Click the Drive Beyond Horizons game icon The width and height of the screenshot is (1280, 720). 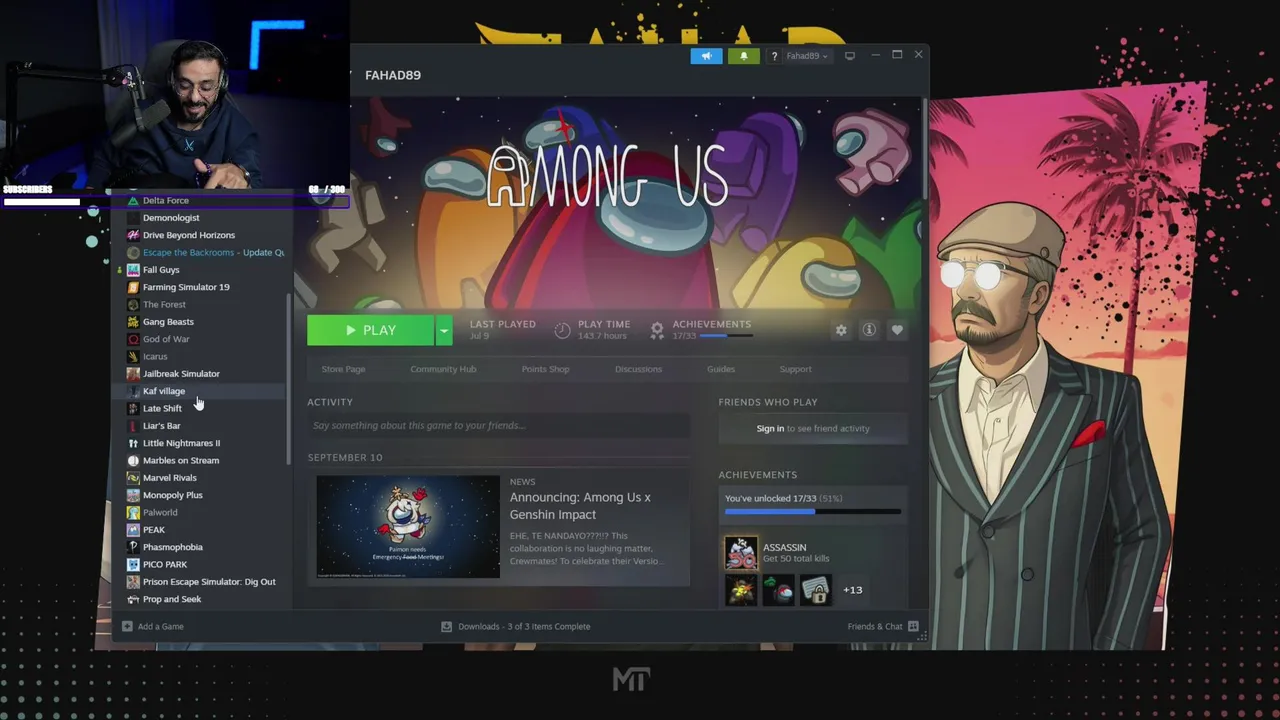[133, 235]
